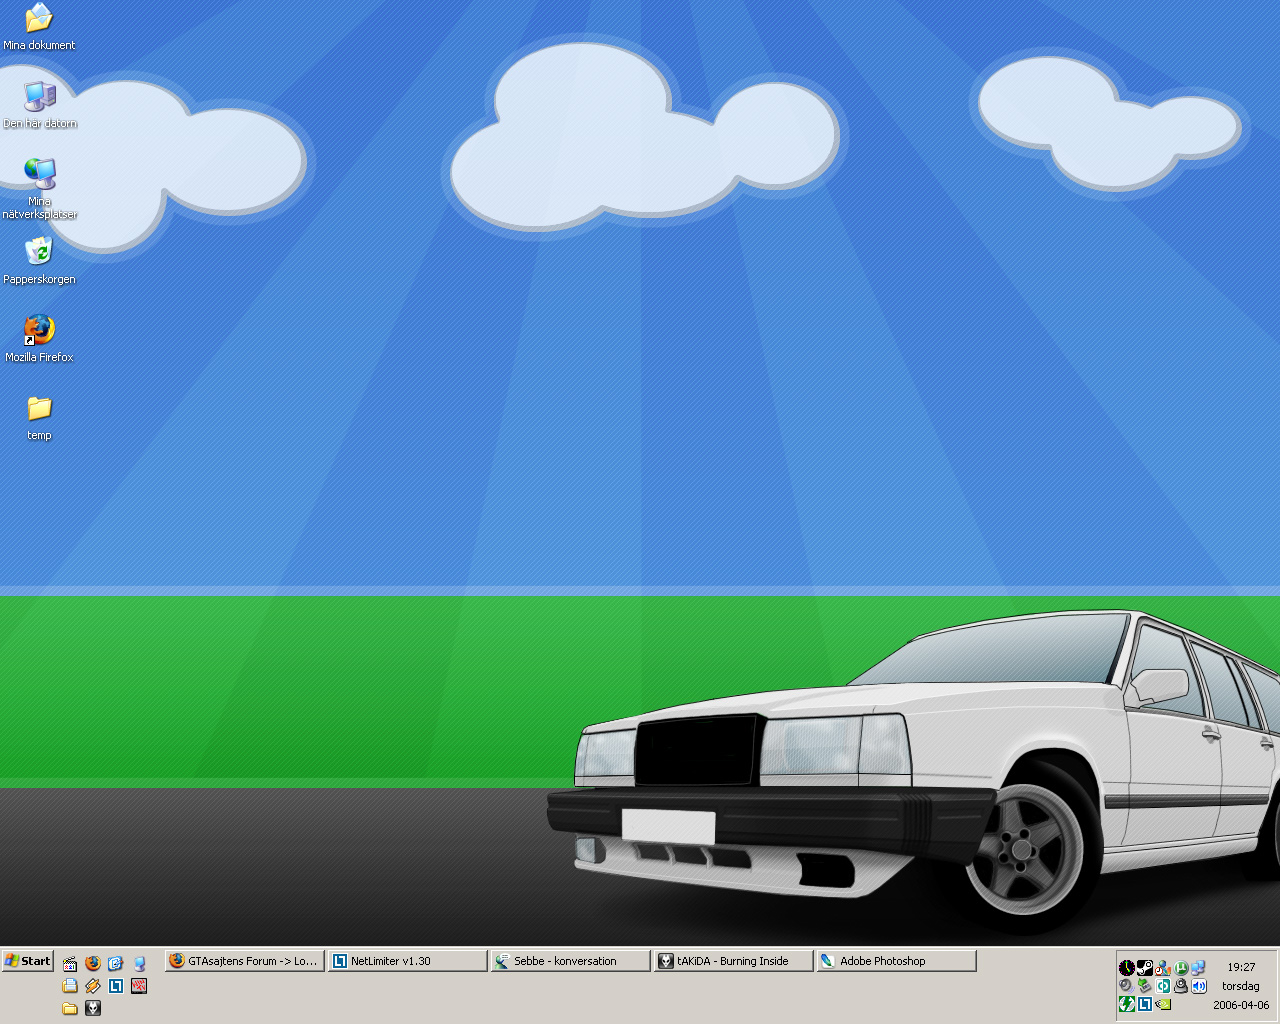Launch Firefox from the Quick Launch bar
This screenshot has height=1024, width=1280.
coord(93,963)
